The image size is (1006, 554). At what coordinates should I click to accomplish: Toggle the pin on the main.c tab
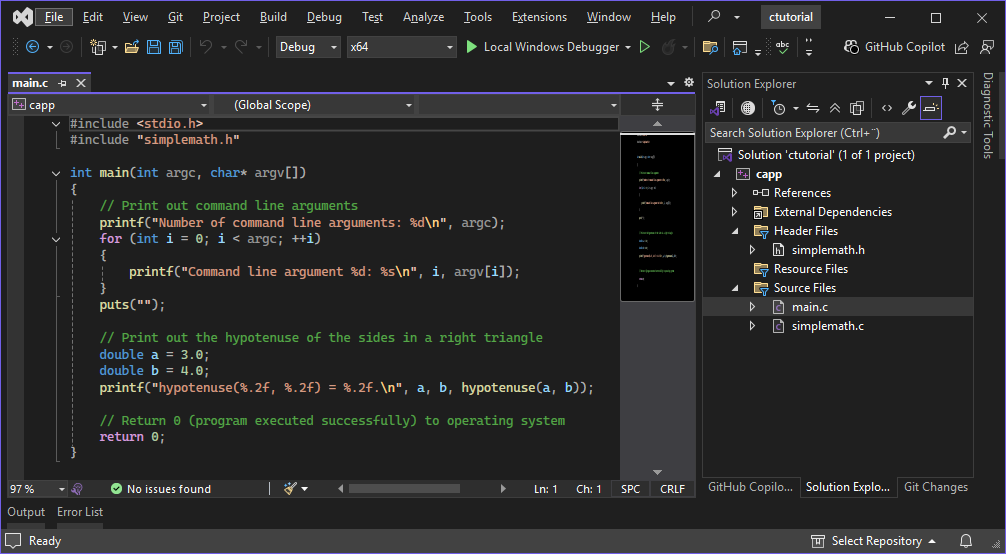point(62,83)
